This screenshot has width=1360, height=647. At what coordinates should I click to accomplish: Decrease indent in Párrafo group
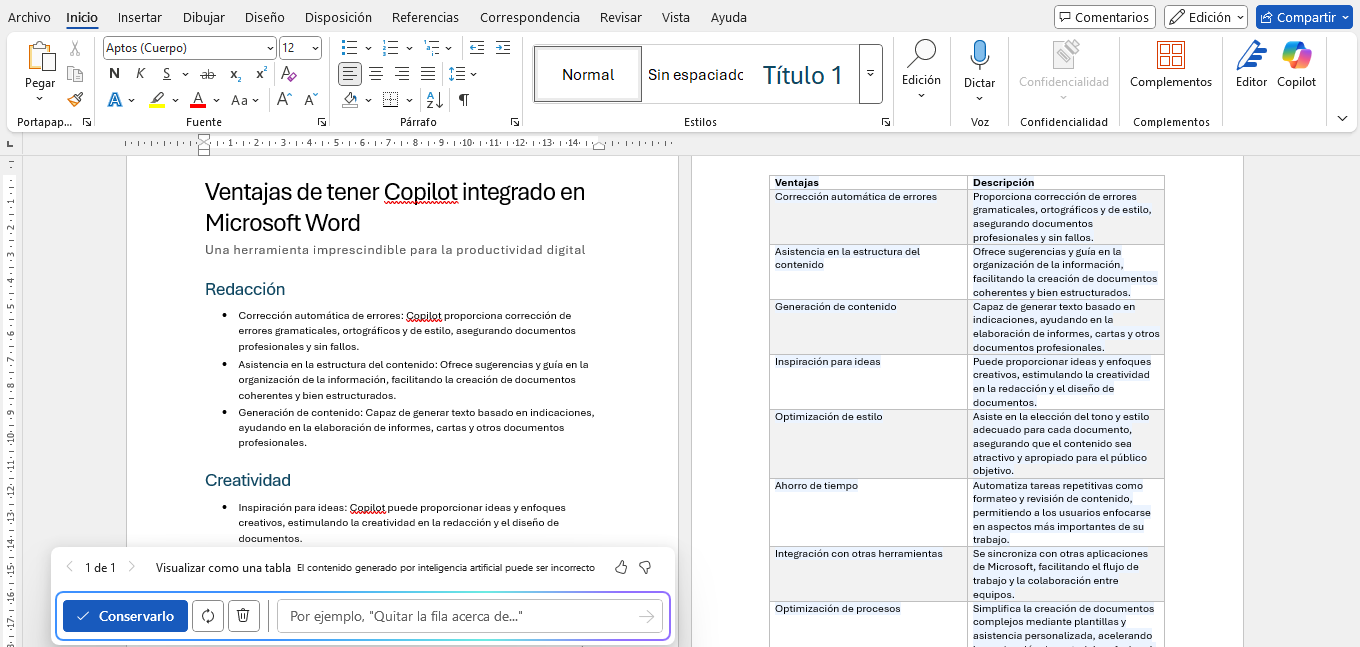(476, 48)
